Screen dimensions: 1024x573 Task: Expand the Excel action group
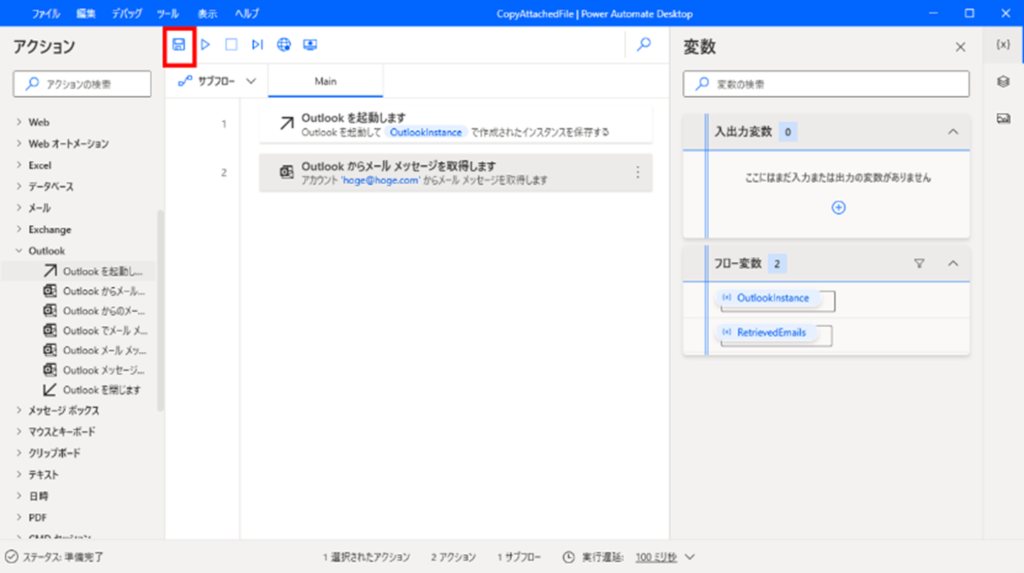[x=19, y=165]
